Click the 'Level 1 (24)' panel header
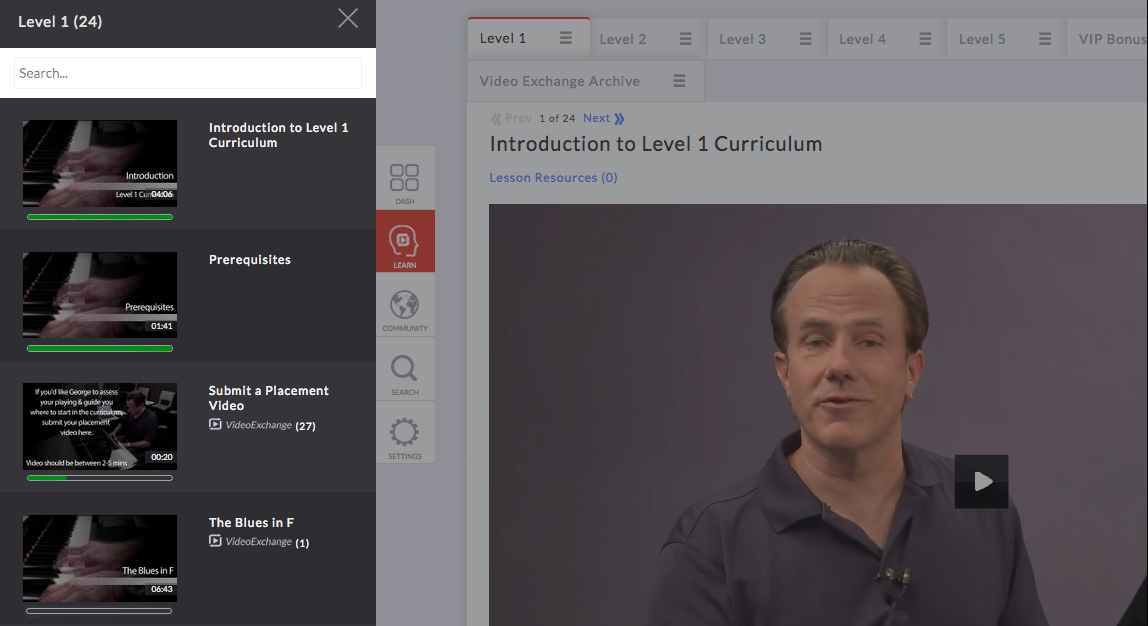The height and width of the screenshot is (626, 1148). (60, 22)
